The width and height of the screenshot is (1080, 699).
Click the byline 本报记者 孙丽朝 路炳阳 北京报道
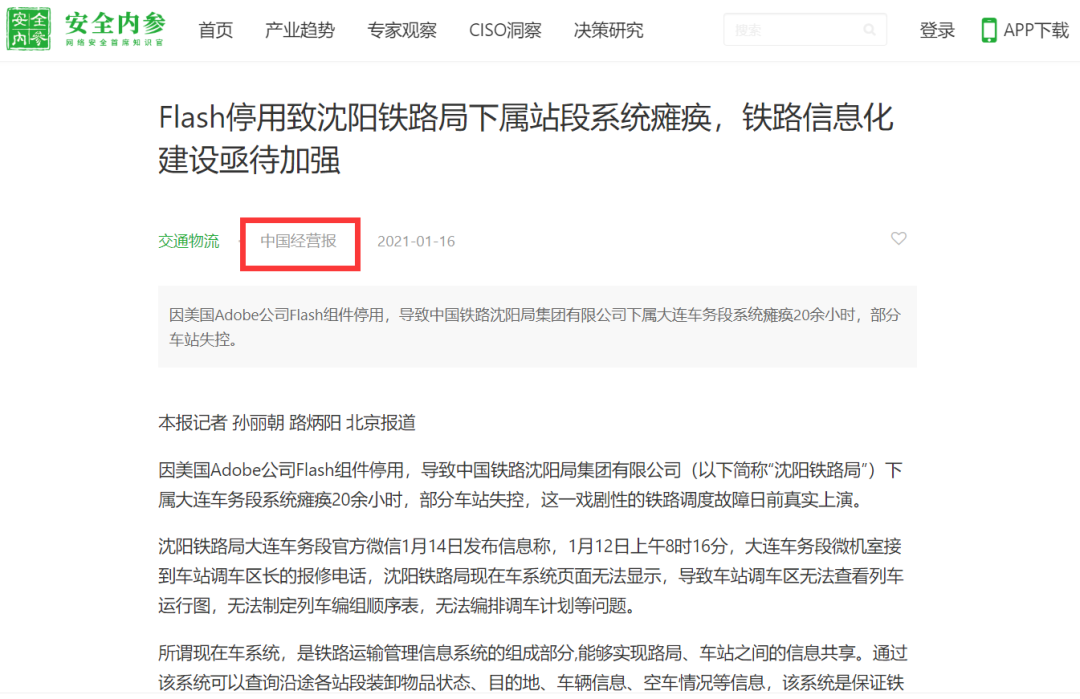287,422
